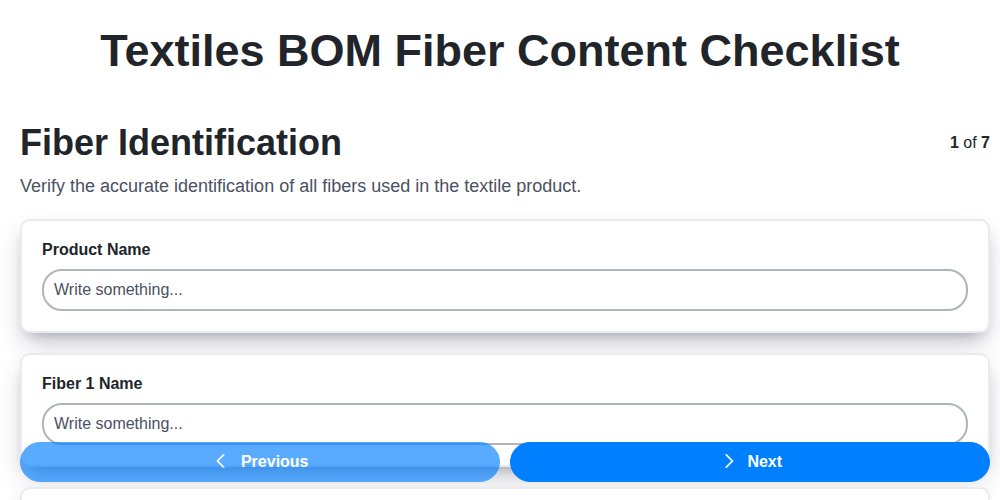The width and height of the screenshot is (1000, 500).
Task: Click the left chevron icon beside Previous
Action: [221, 461]
